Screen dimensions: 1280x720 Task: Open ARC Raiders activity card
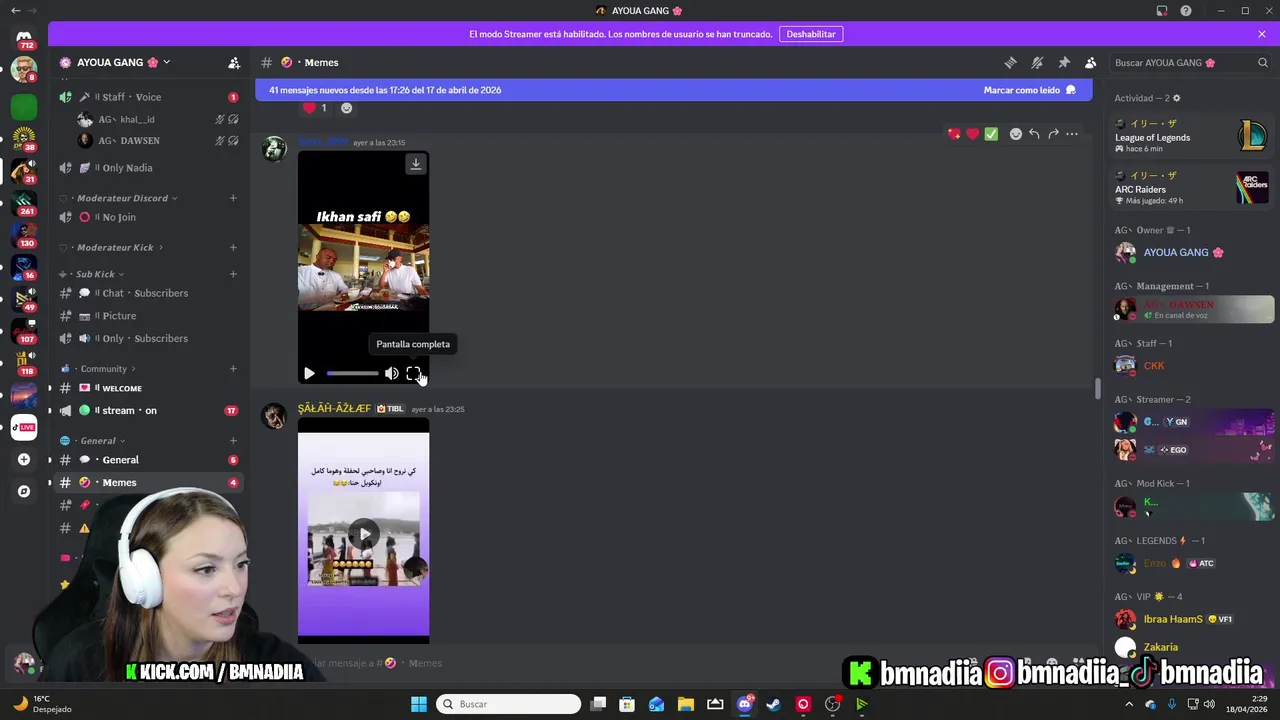[x=1192, y=188]
